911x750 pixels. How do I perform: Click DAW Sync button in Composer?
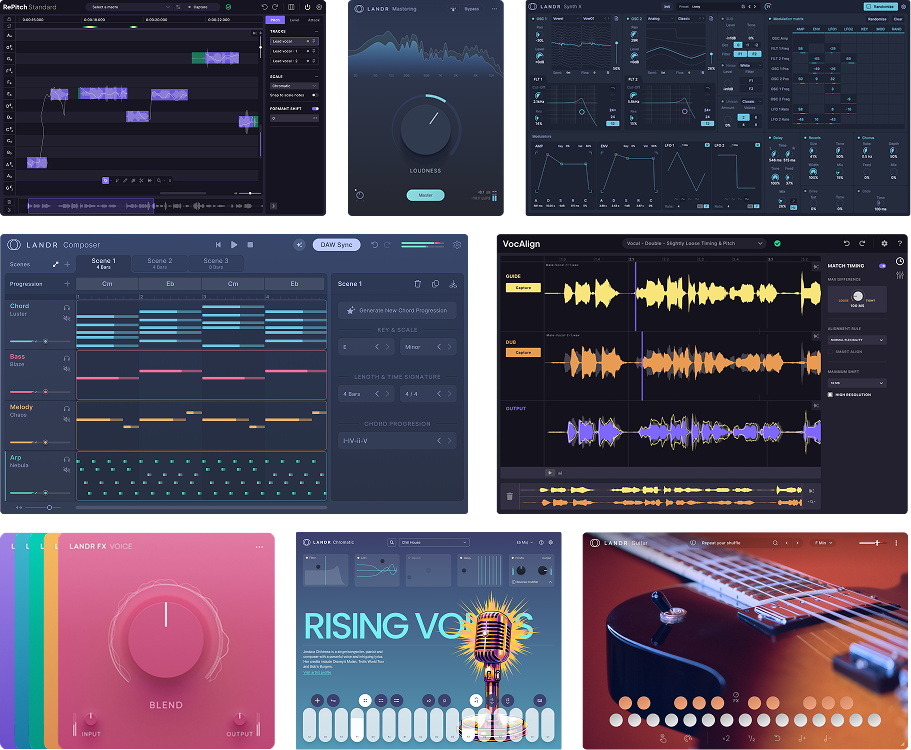pos(336,245)
